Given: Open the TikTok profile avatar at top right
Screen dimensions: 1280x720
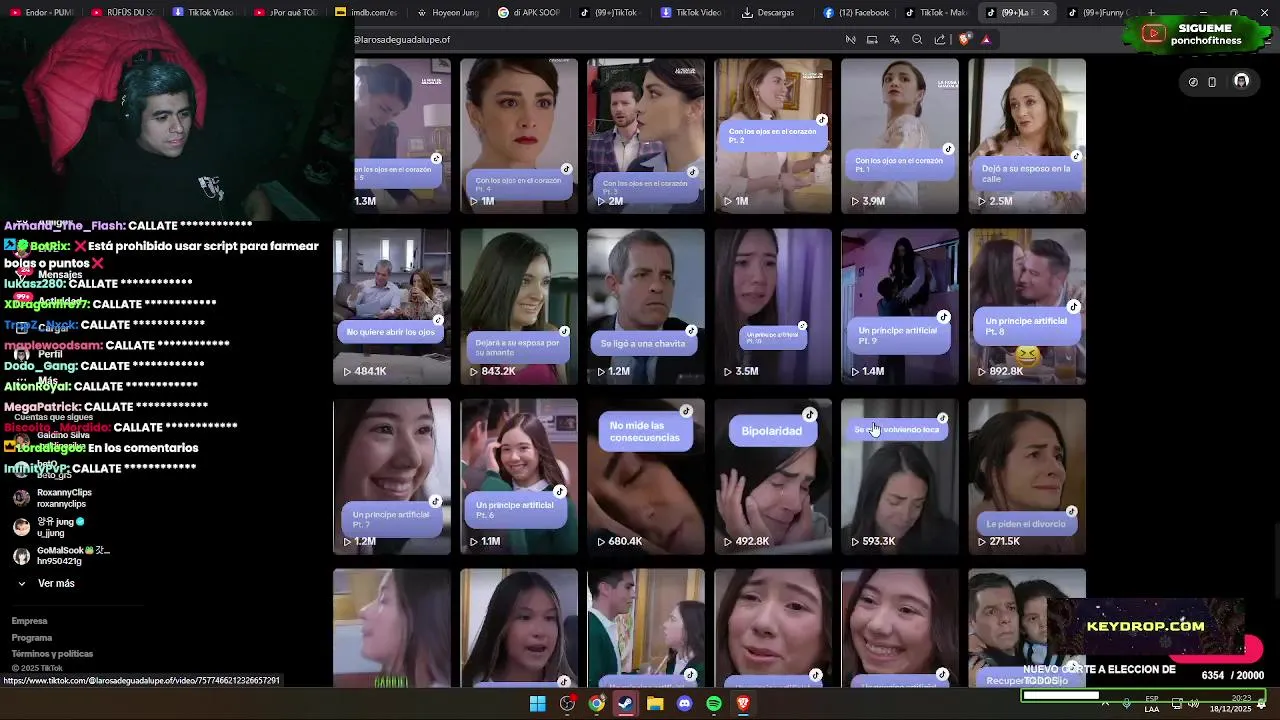Looking at the screenshot, I should pyautogui.click(x=1241, y=81).
